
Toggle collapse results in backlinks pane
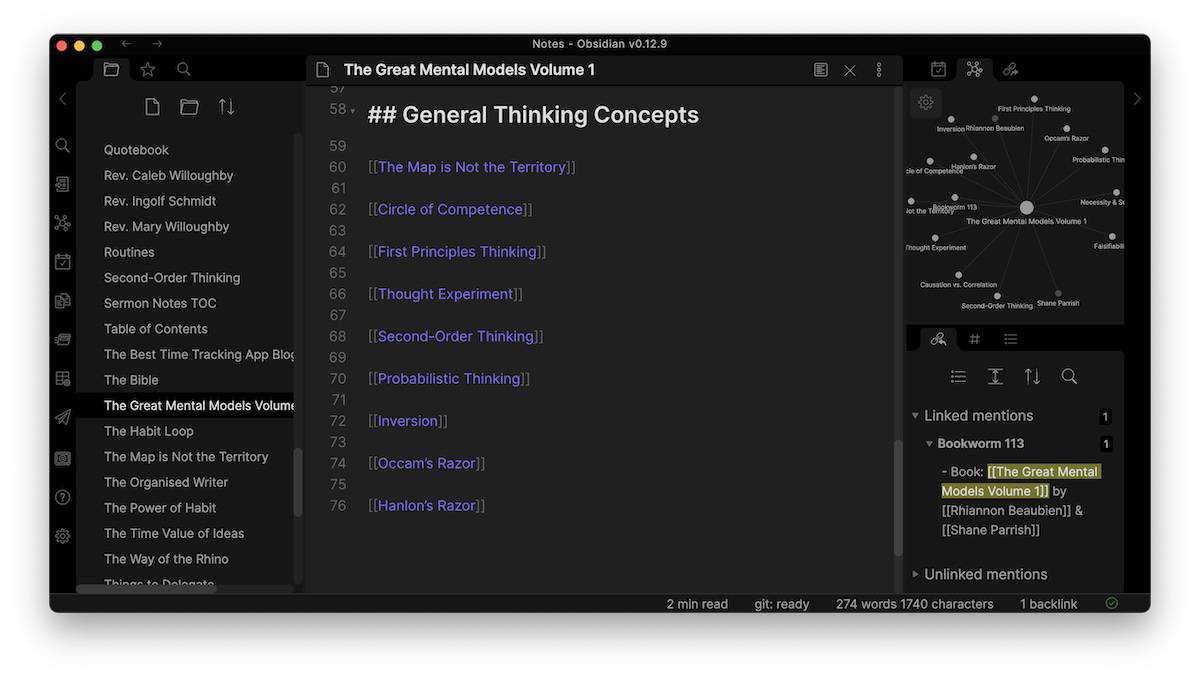[x=958, y=377]
